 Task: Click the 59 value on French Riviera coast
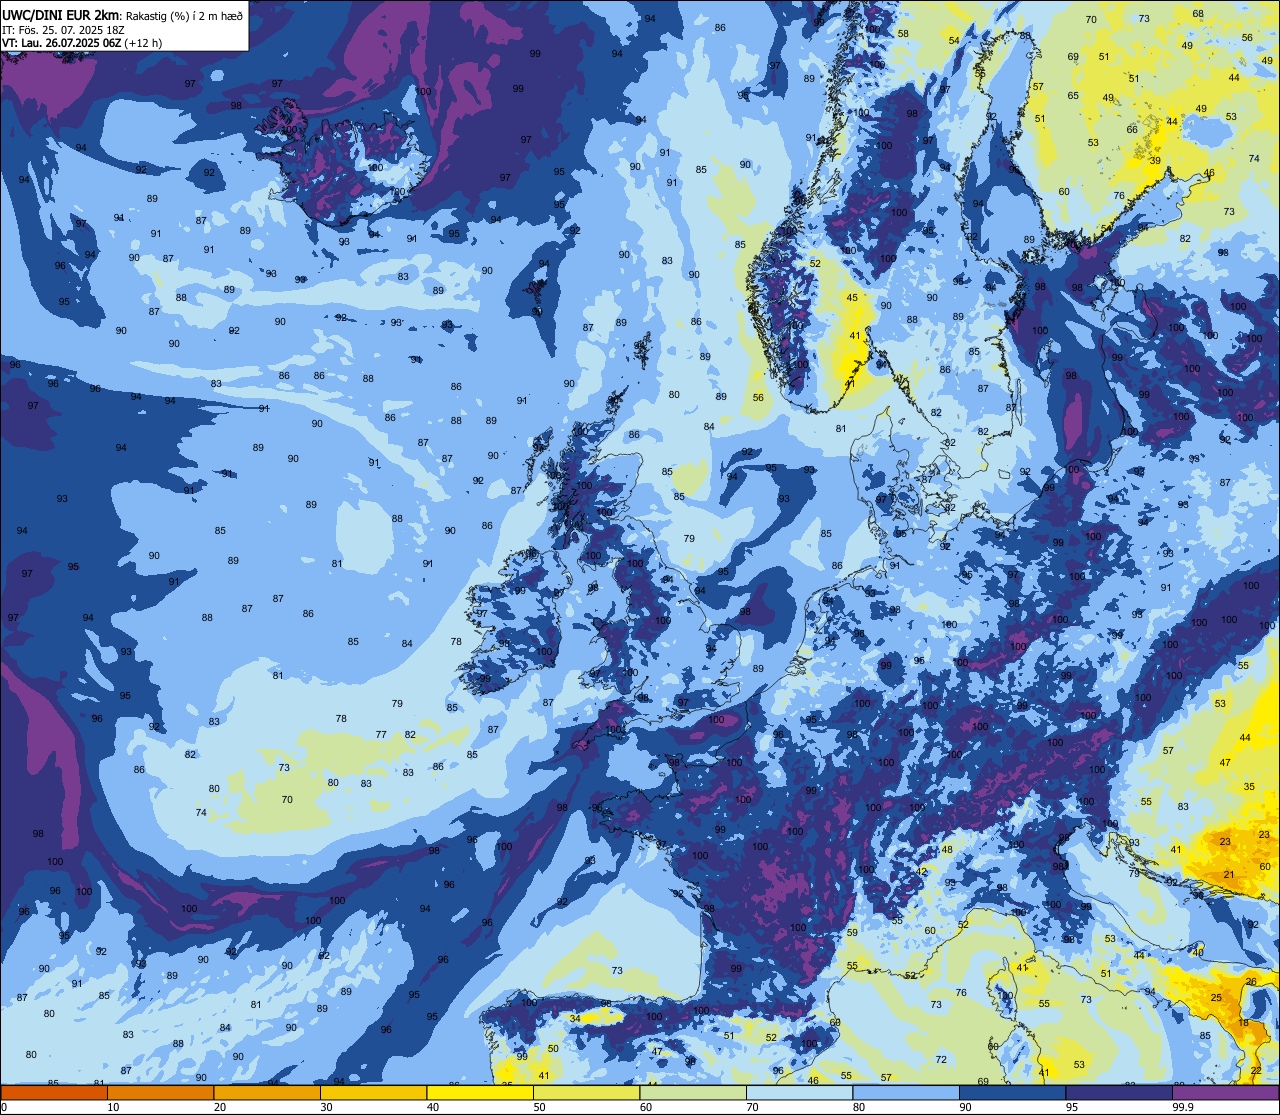click(x=852, y=933)
